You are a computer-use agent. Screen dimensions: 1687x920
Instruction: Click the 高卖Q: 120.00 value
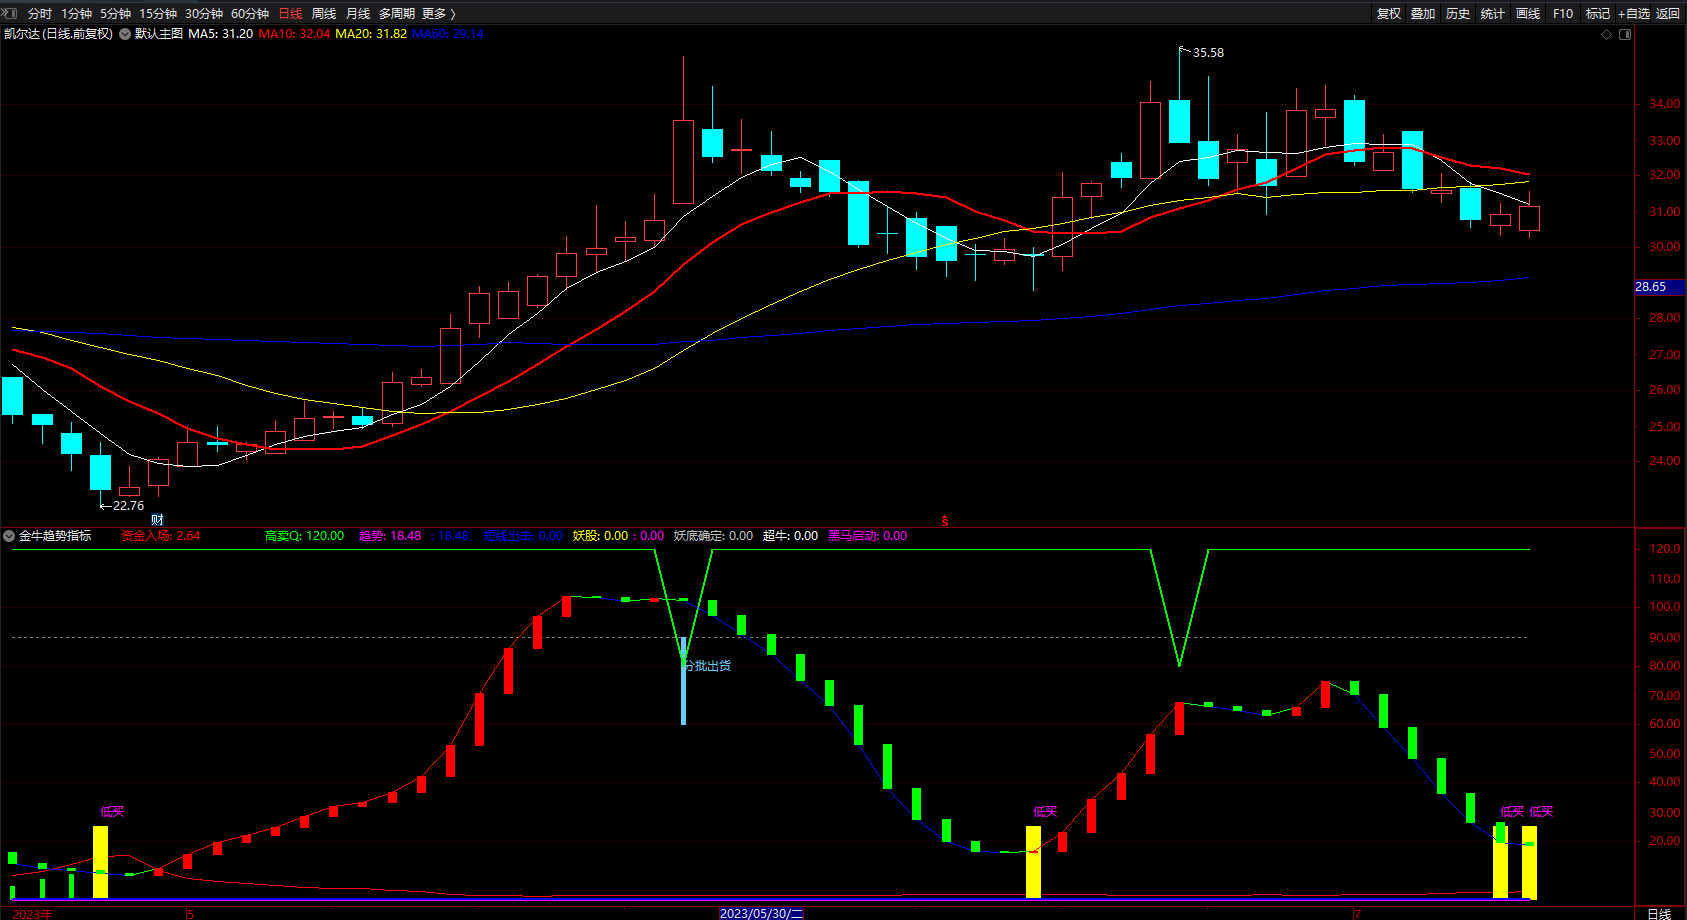tap(304, 536)
